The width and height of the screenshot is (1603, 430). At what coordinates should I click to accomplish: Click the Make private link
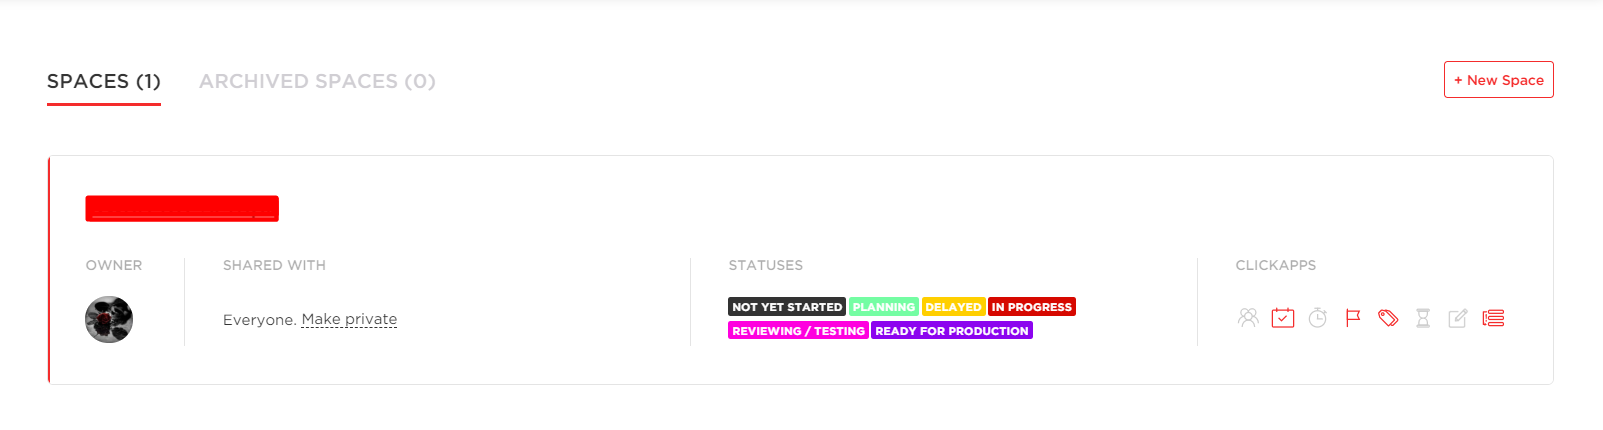coord(349,319)
